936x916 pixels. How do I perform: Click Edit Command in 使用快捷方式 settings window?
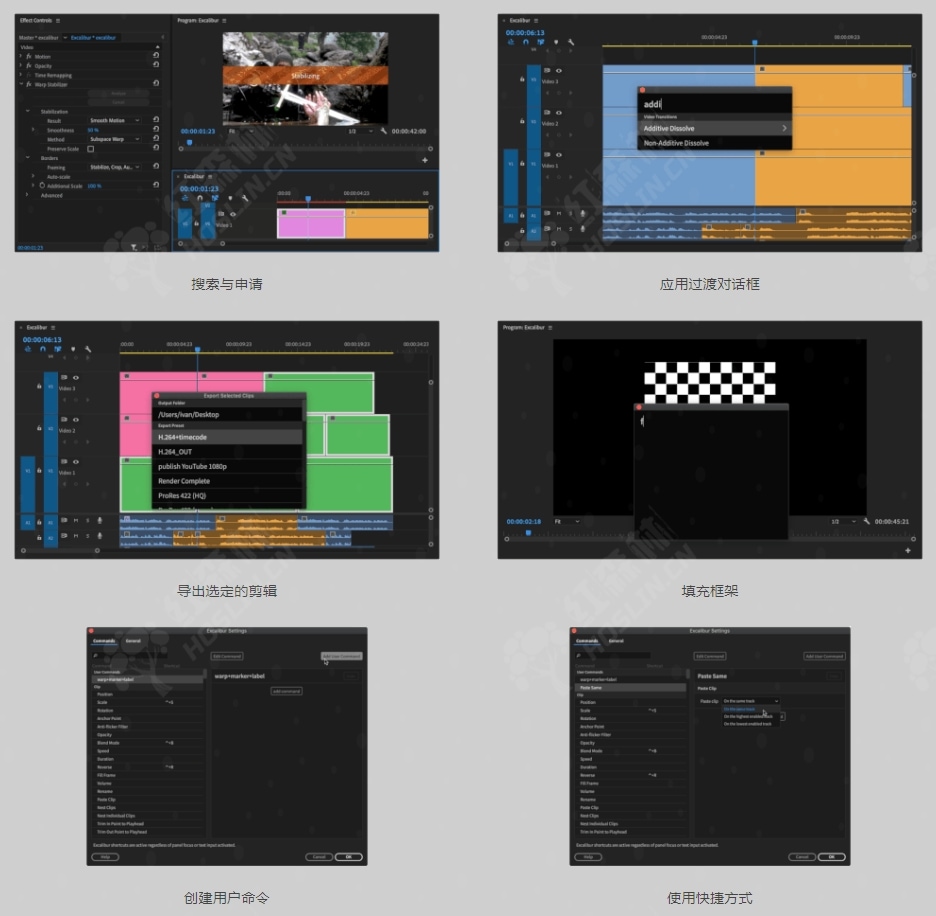point(710,656)
